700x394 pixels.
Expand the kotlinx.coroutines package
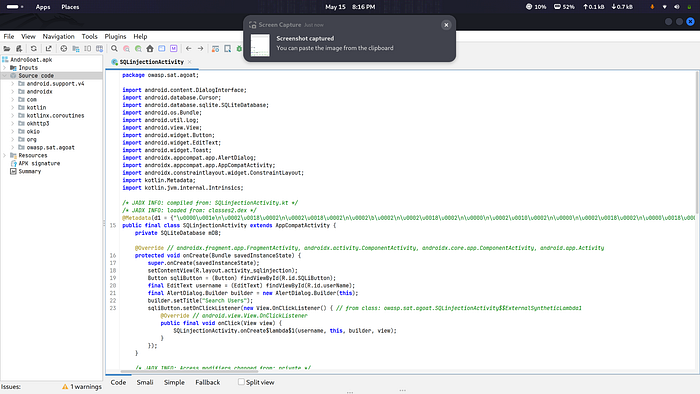click(x=12, y=116)
